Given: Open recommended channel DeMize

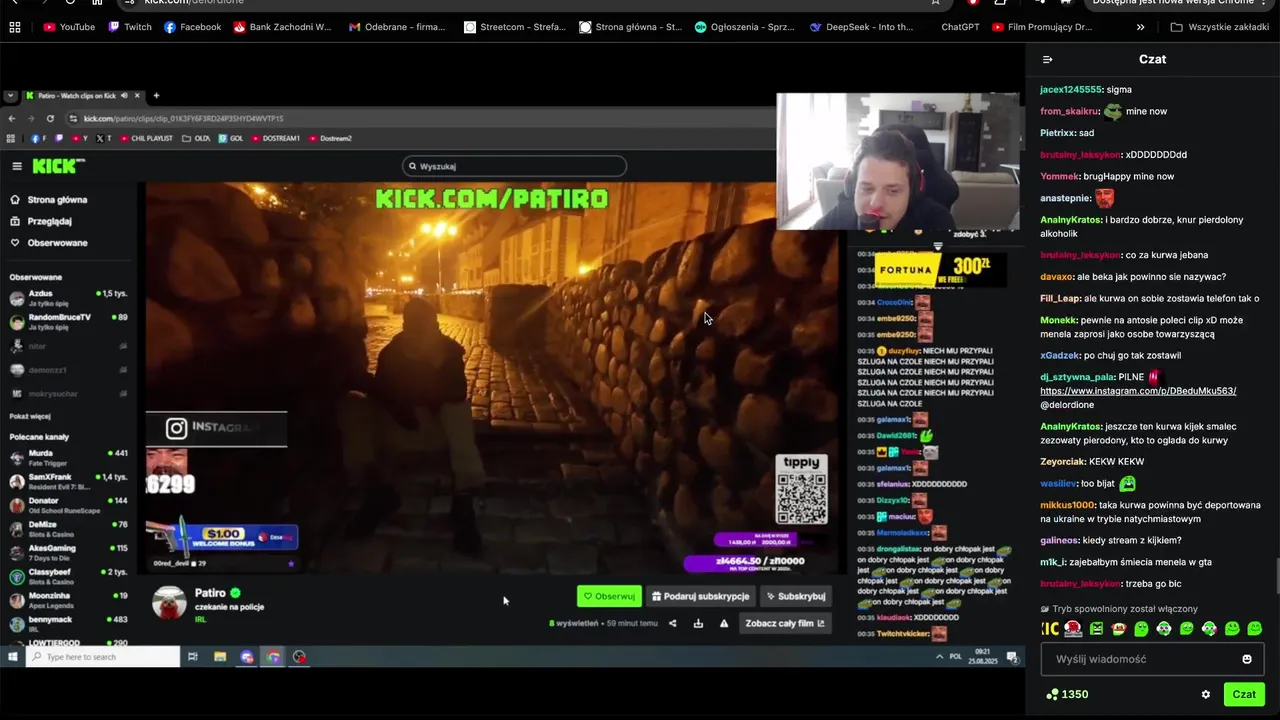Looking at the screenshot, I should click(x=68, y=528).
